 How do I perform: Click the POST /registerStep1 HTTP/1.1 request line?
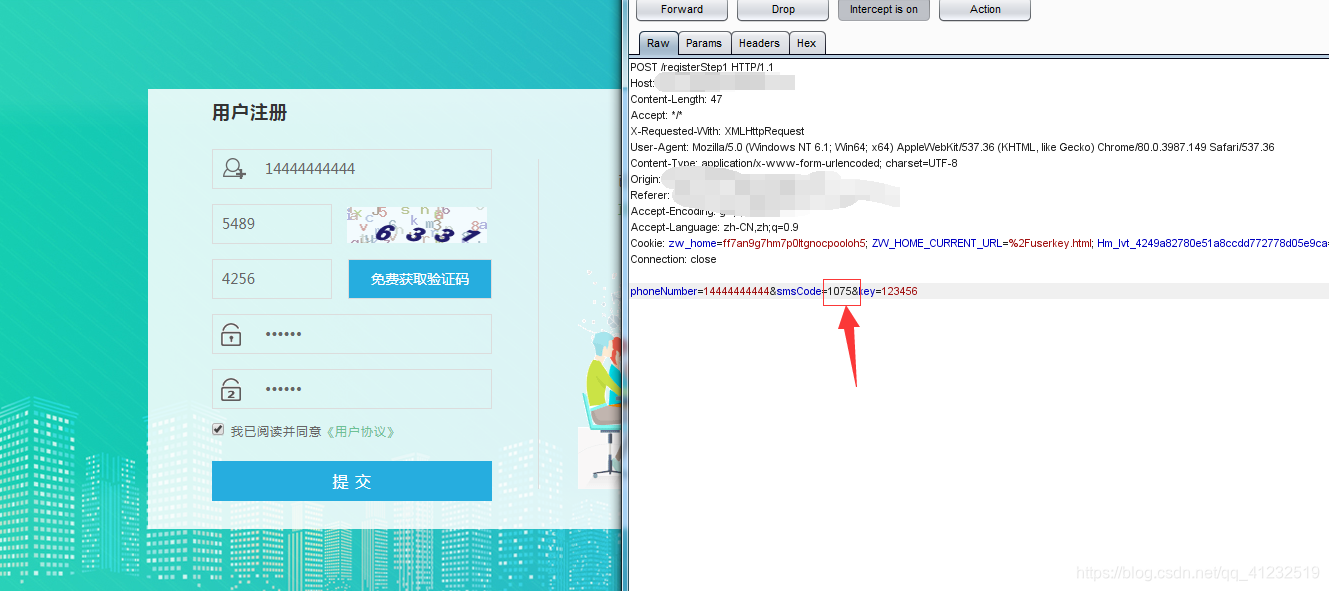click(702, 67)
